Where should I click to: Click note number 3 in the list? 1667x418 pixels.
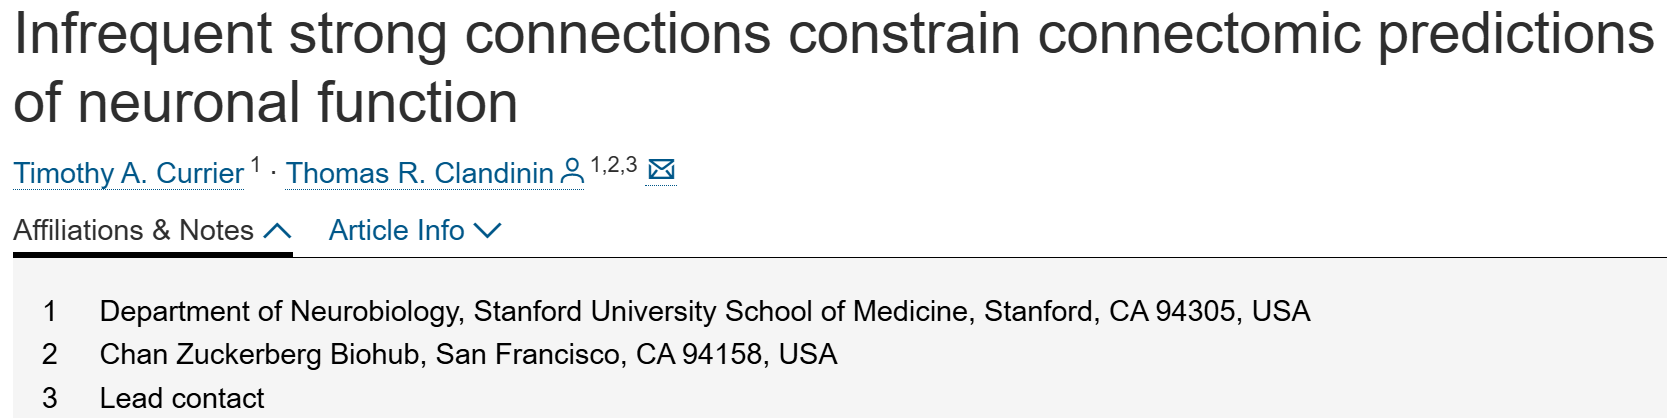(49, 398)
